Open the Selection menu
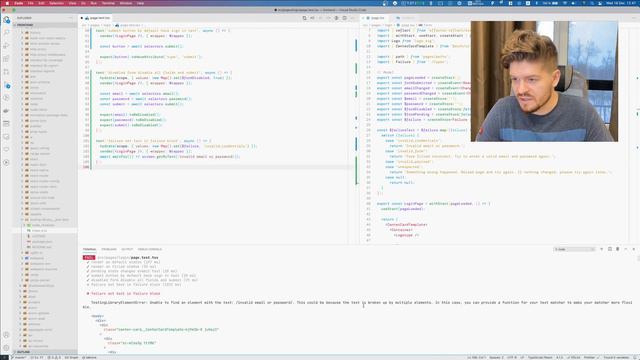 [56, 3]
